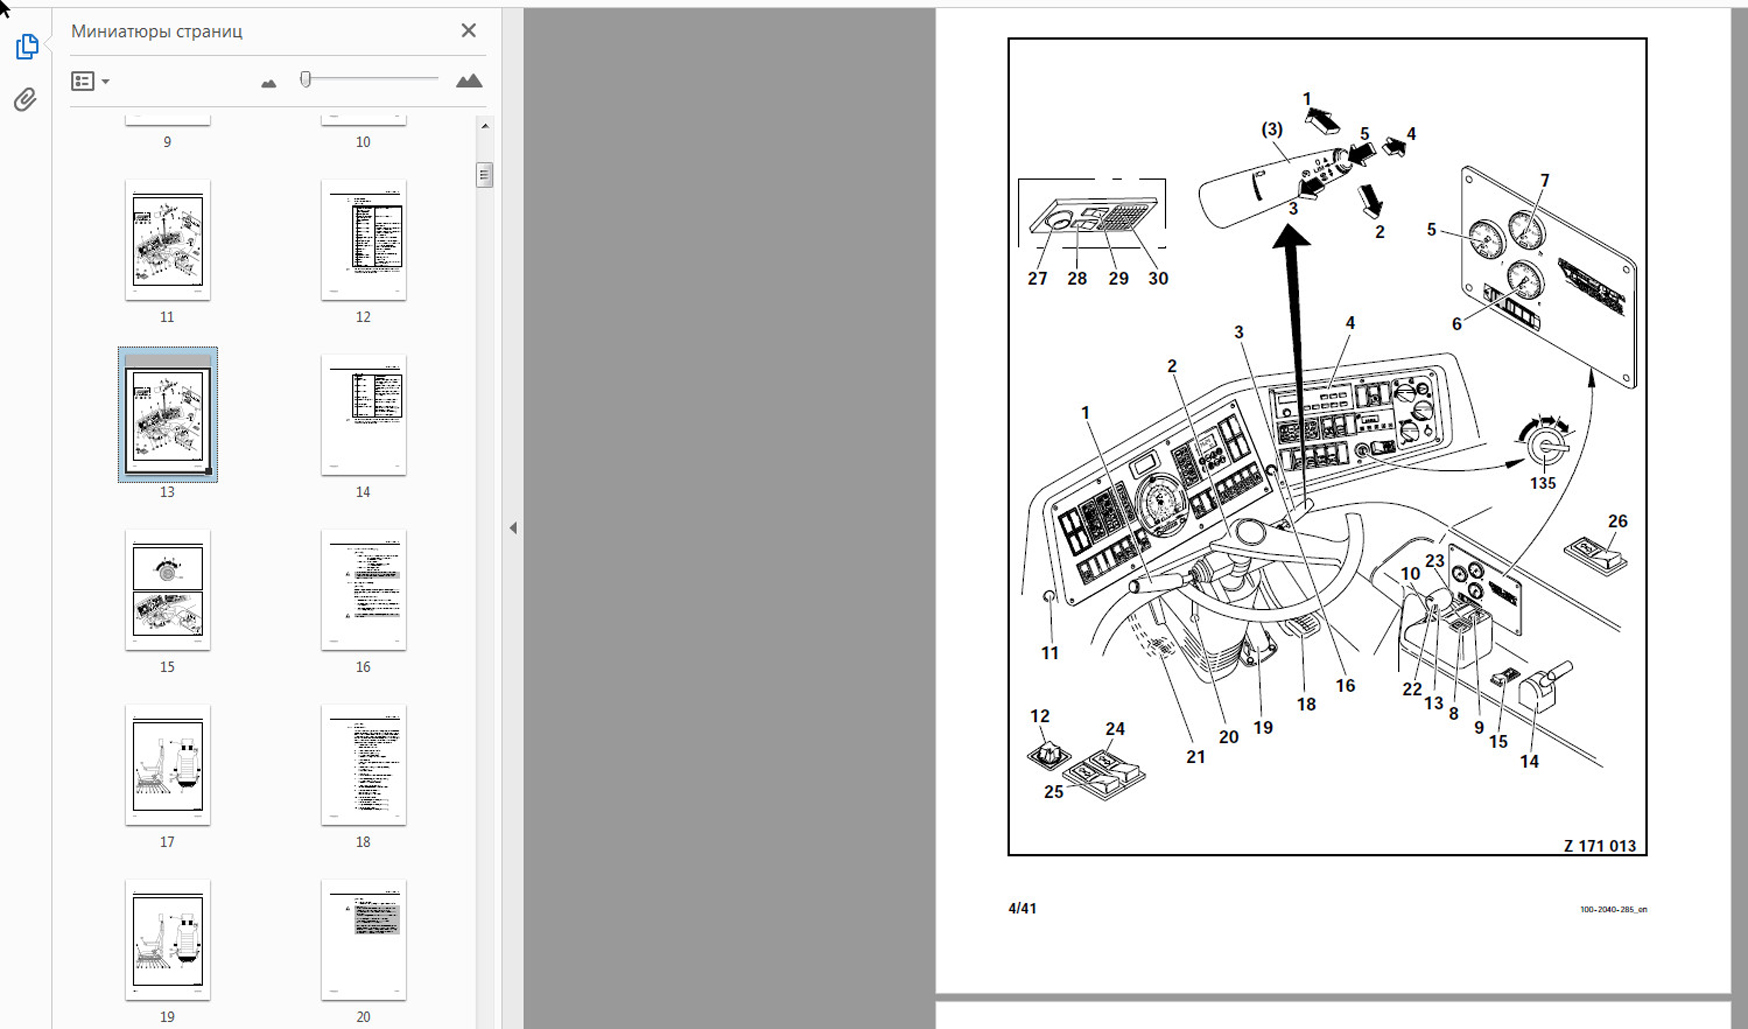The image size is (1748, 1029).
Task: Click the highlighted page 13 thumbnail
Action: 167,415
